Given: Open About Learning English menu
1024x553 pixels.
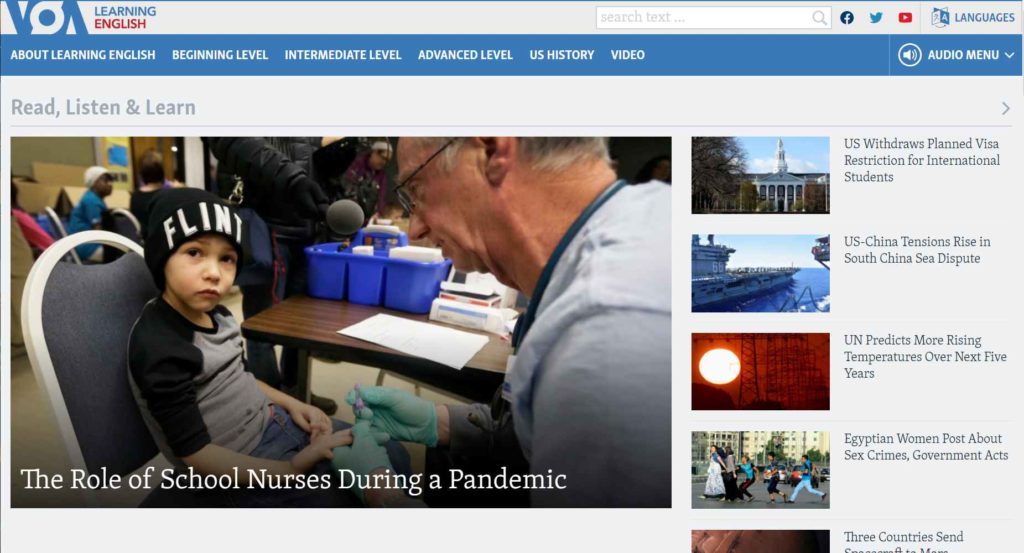Looking at the screenshot, I should click(x=83, y=55).
